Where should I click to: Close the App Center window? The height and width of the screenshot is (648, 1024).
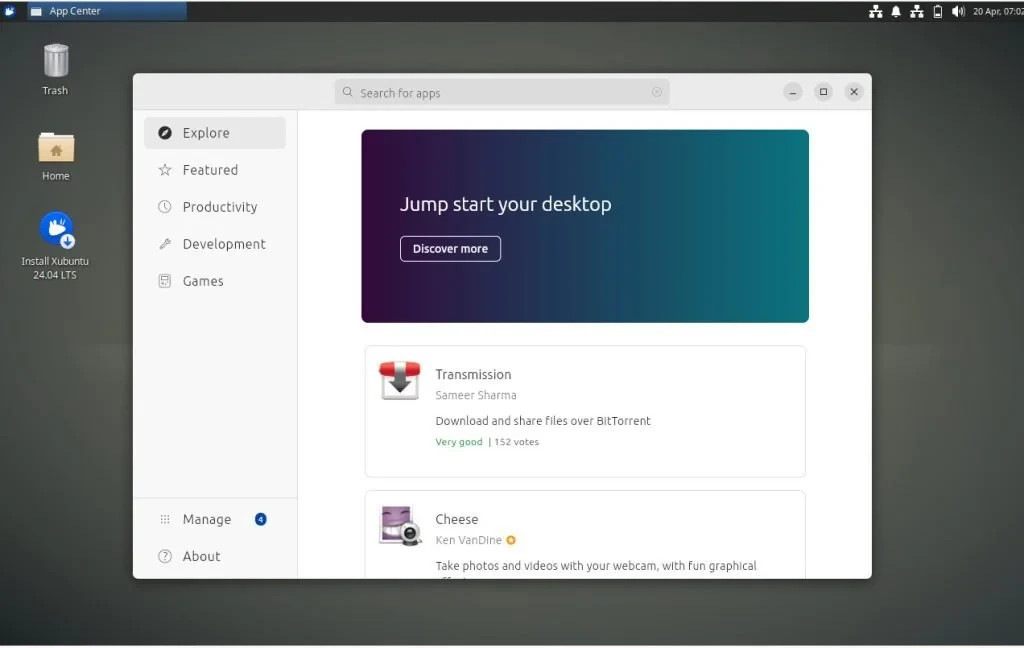(x=854, y=92)
